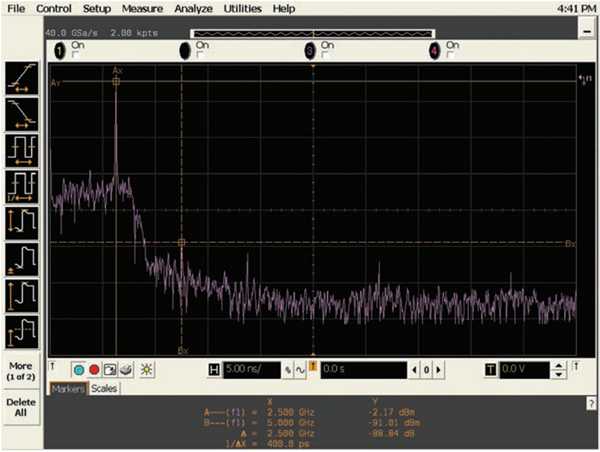
Task: Click the orange trigger reference position marker icon
Action: [x=313, y=367]
